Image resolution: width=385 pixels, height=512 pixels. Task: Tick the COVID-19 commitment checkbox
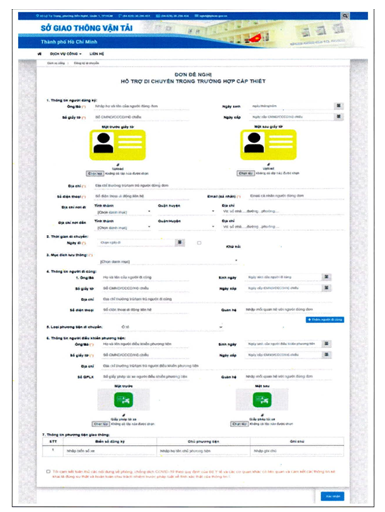(48, 471)
